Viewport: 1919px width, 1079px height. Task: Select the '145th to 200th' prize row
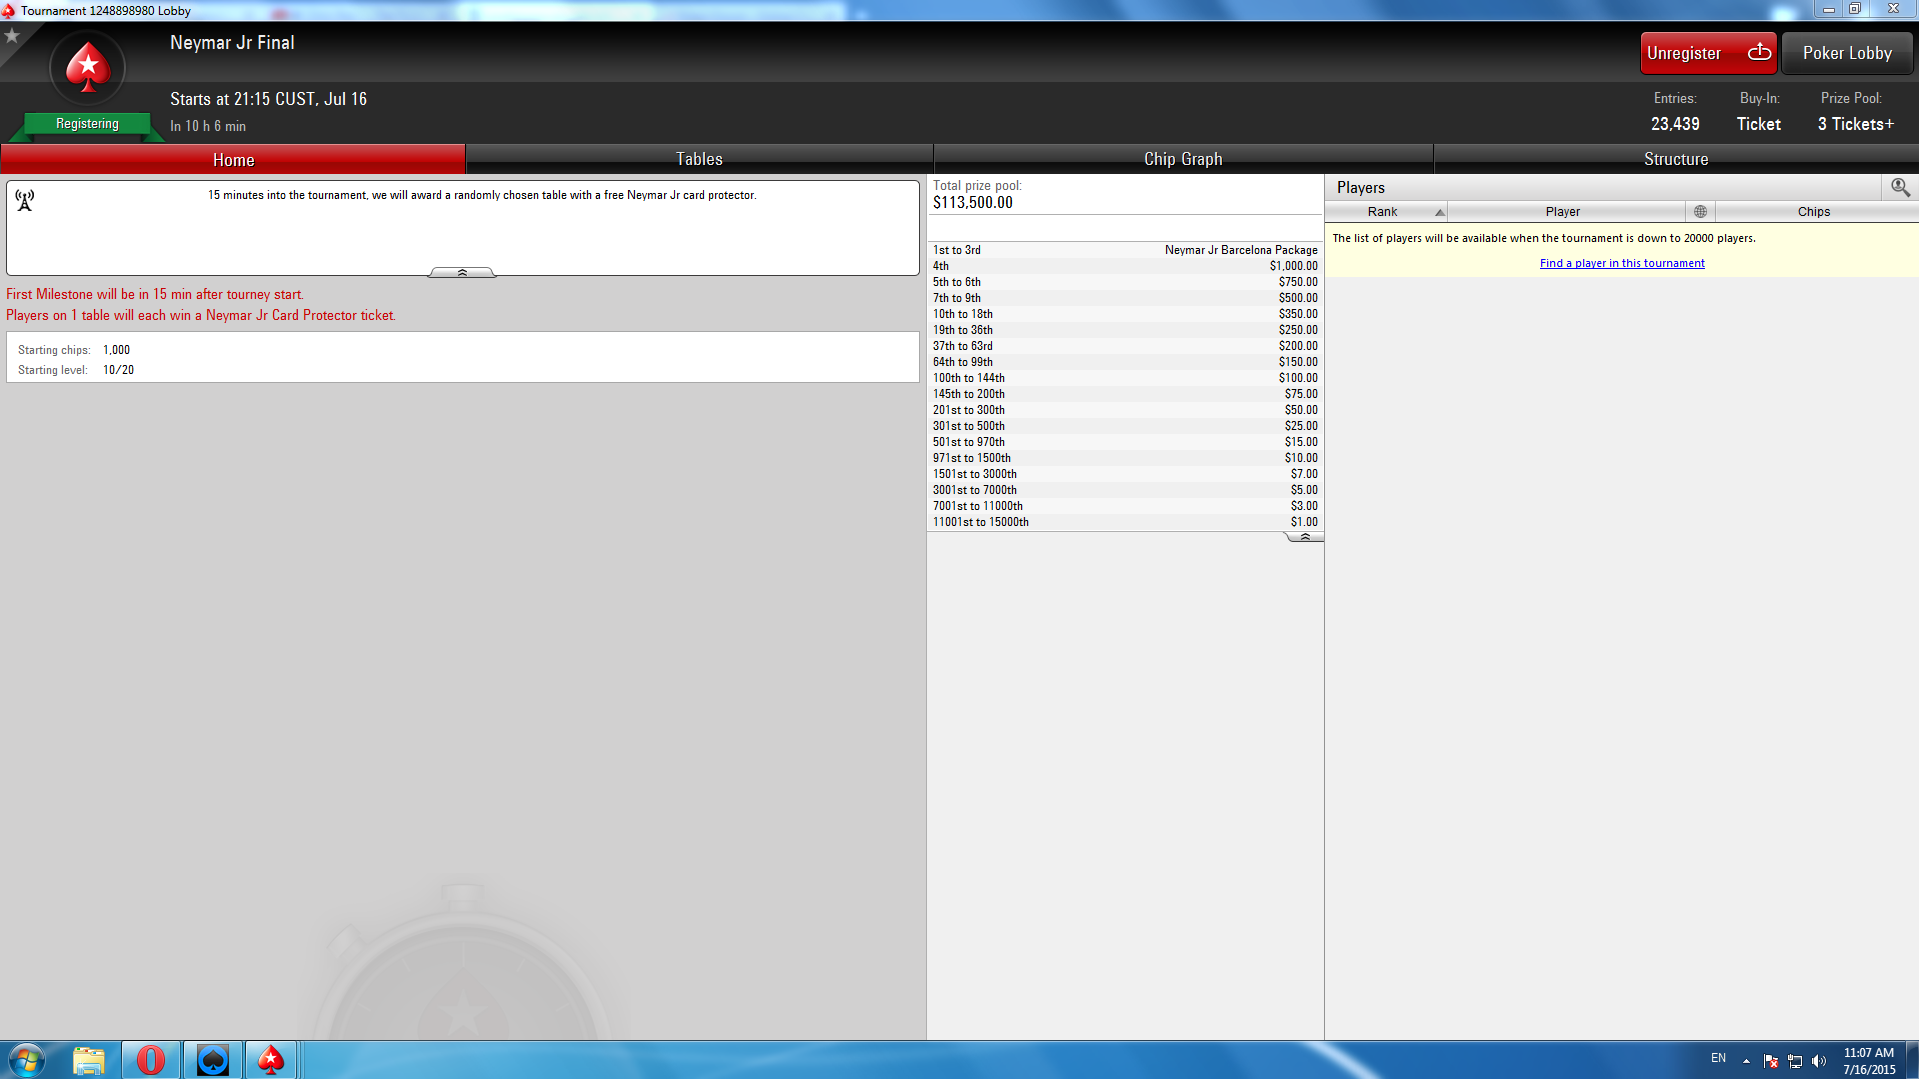tap(1125, 394)
